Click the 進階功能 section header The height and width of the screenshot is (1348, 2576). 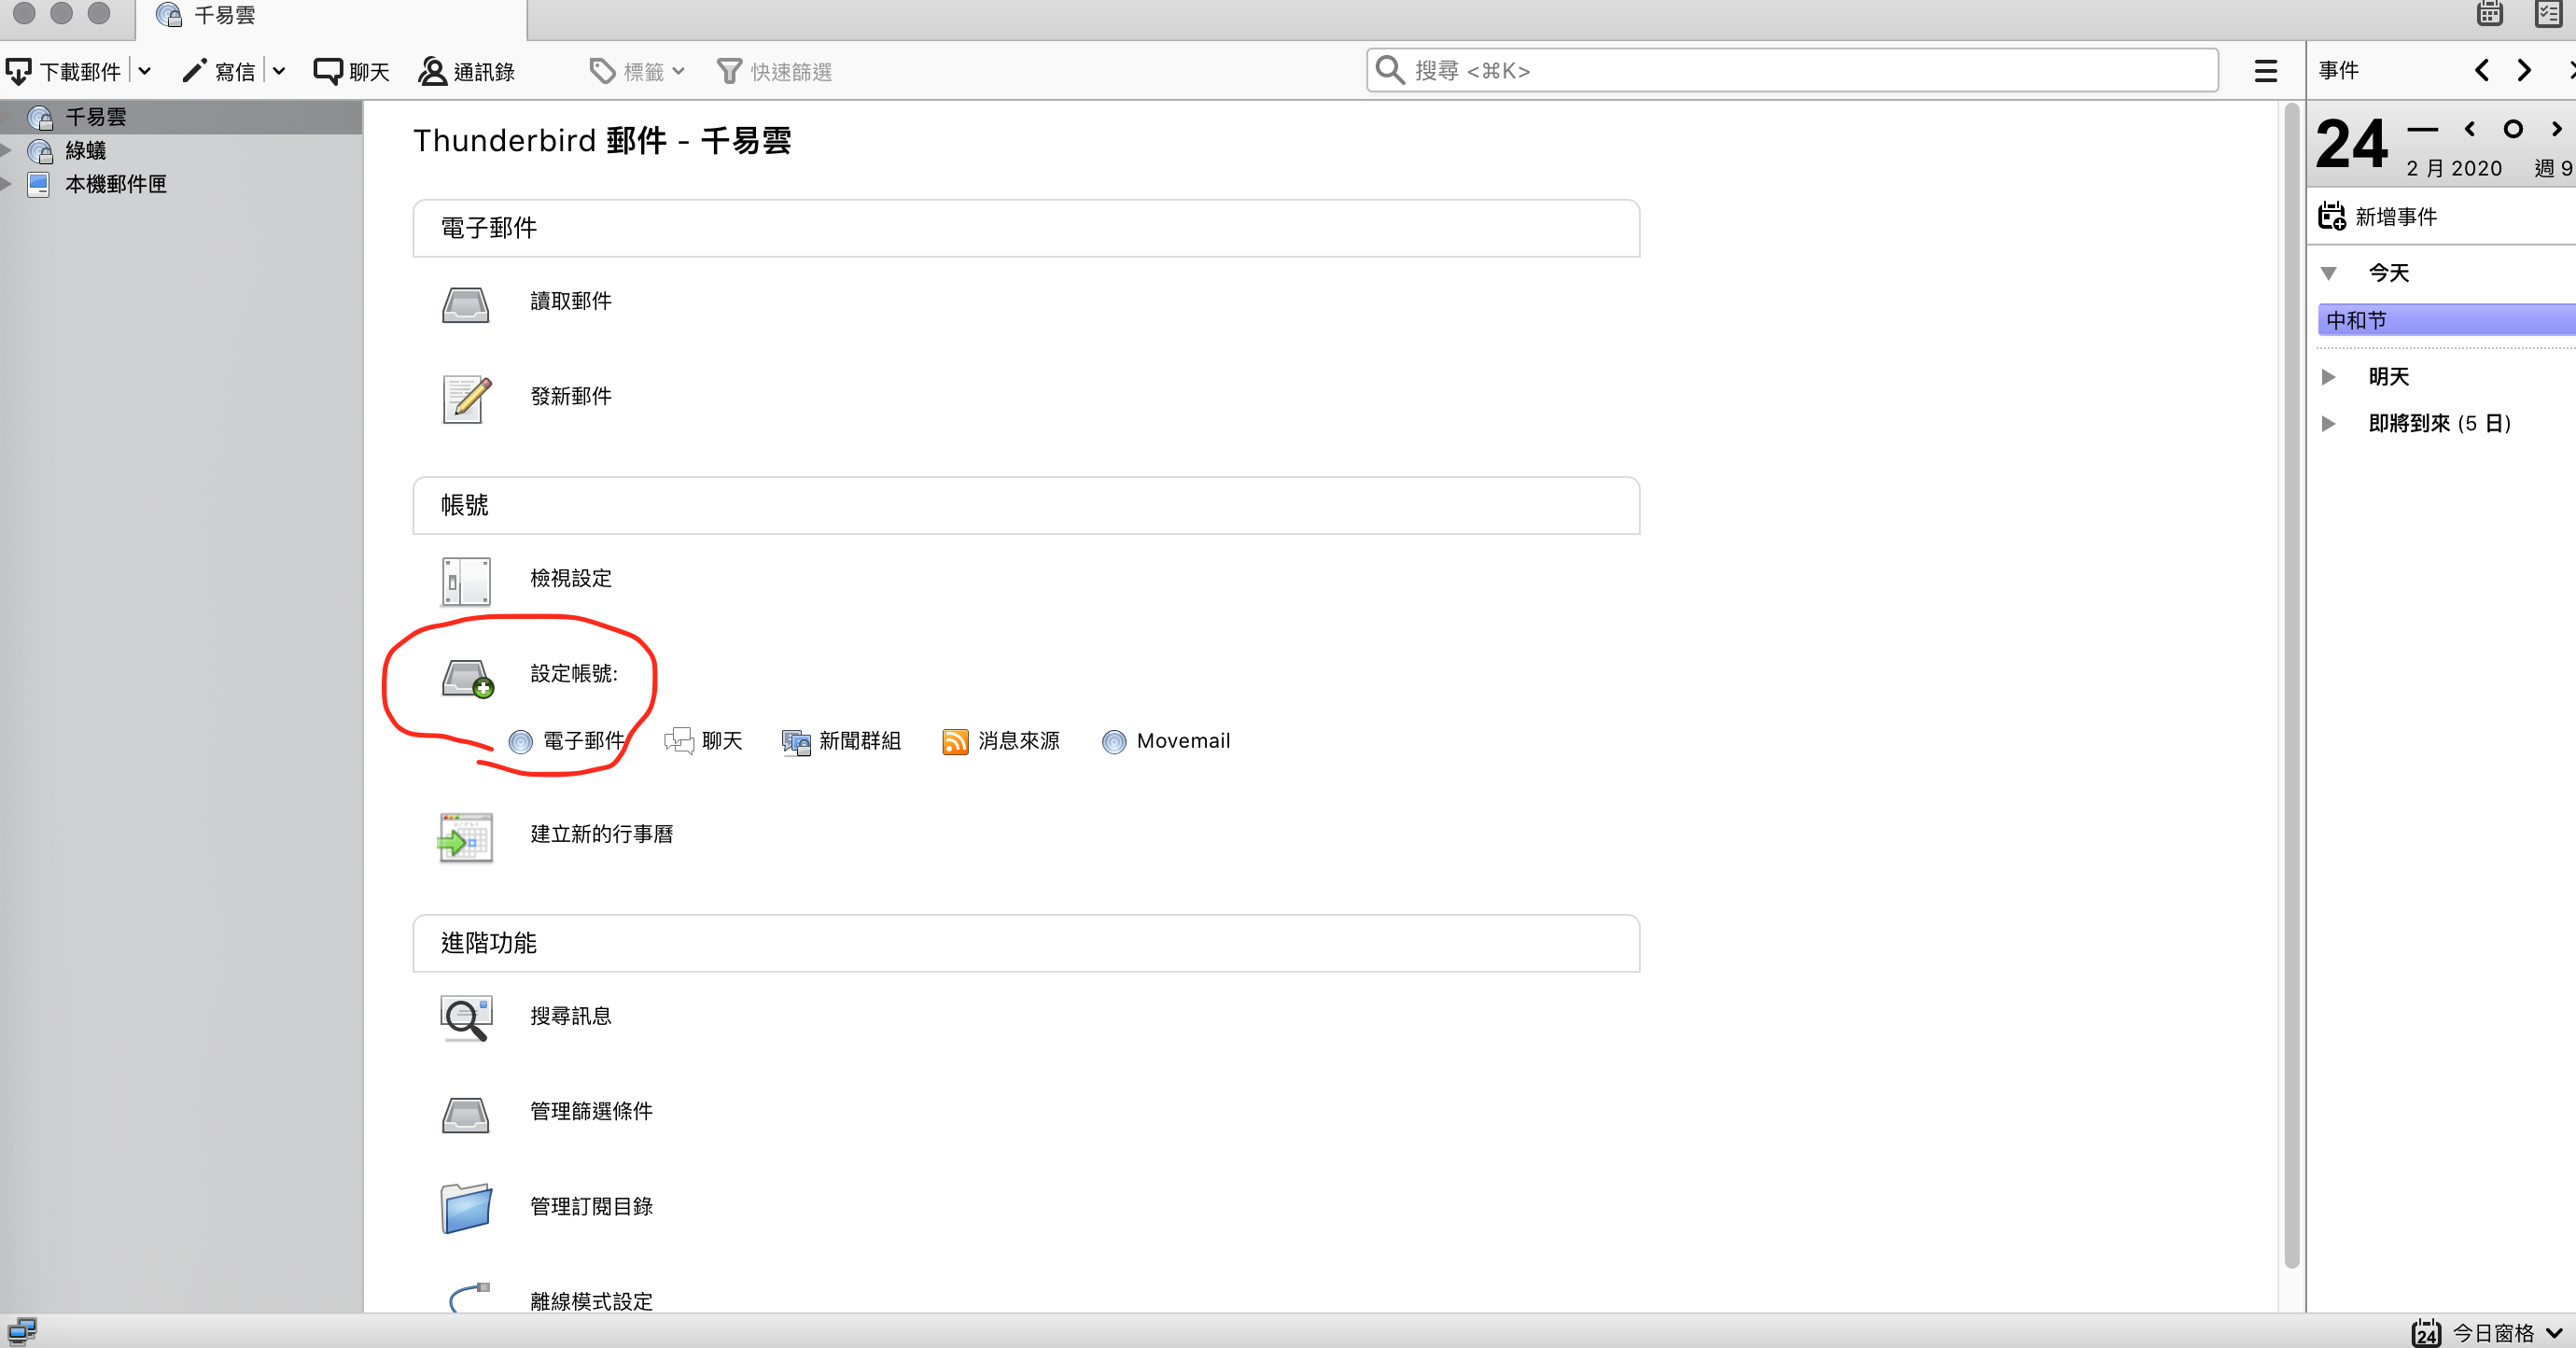(x=1026, y=943)
